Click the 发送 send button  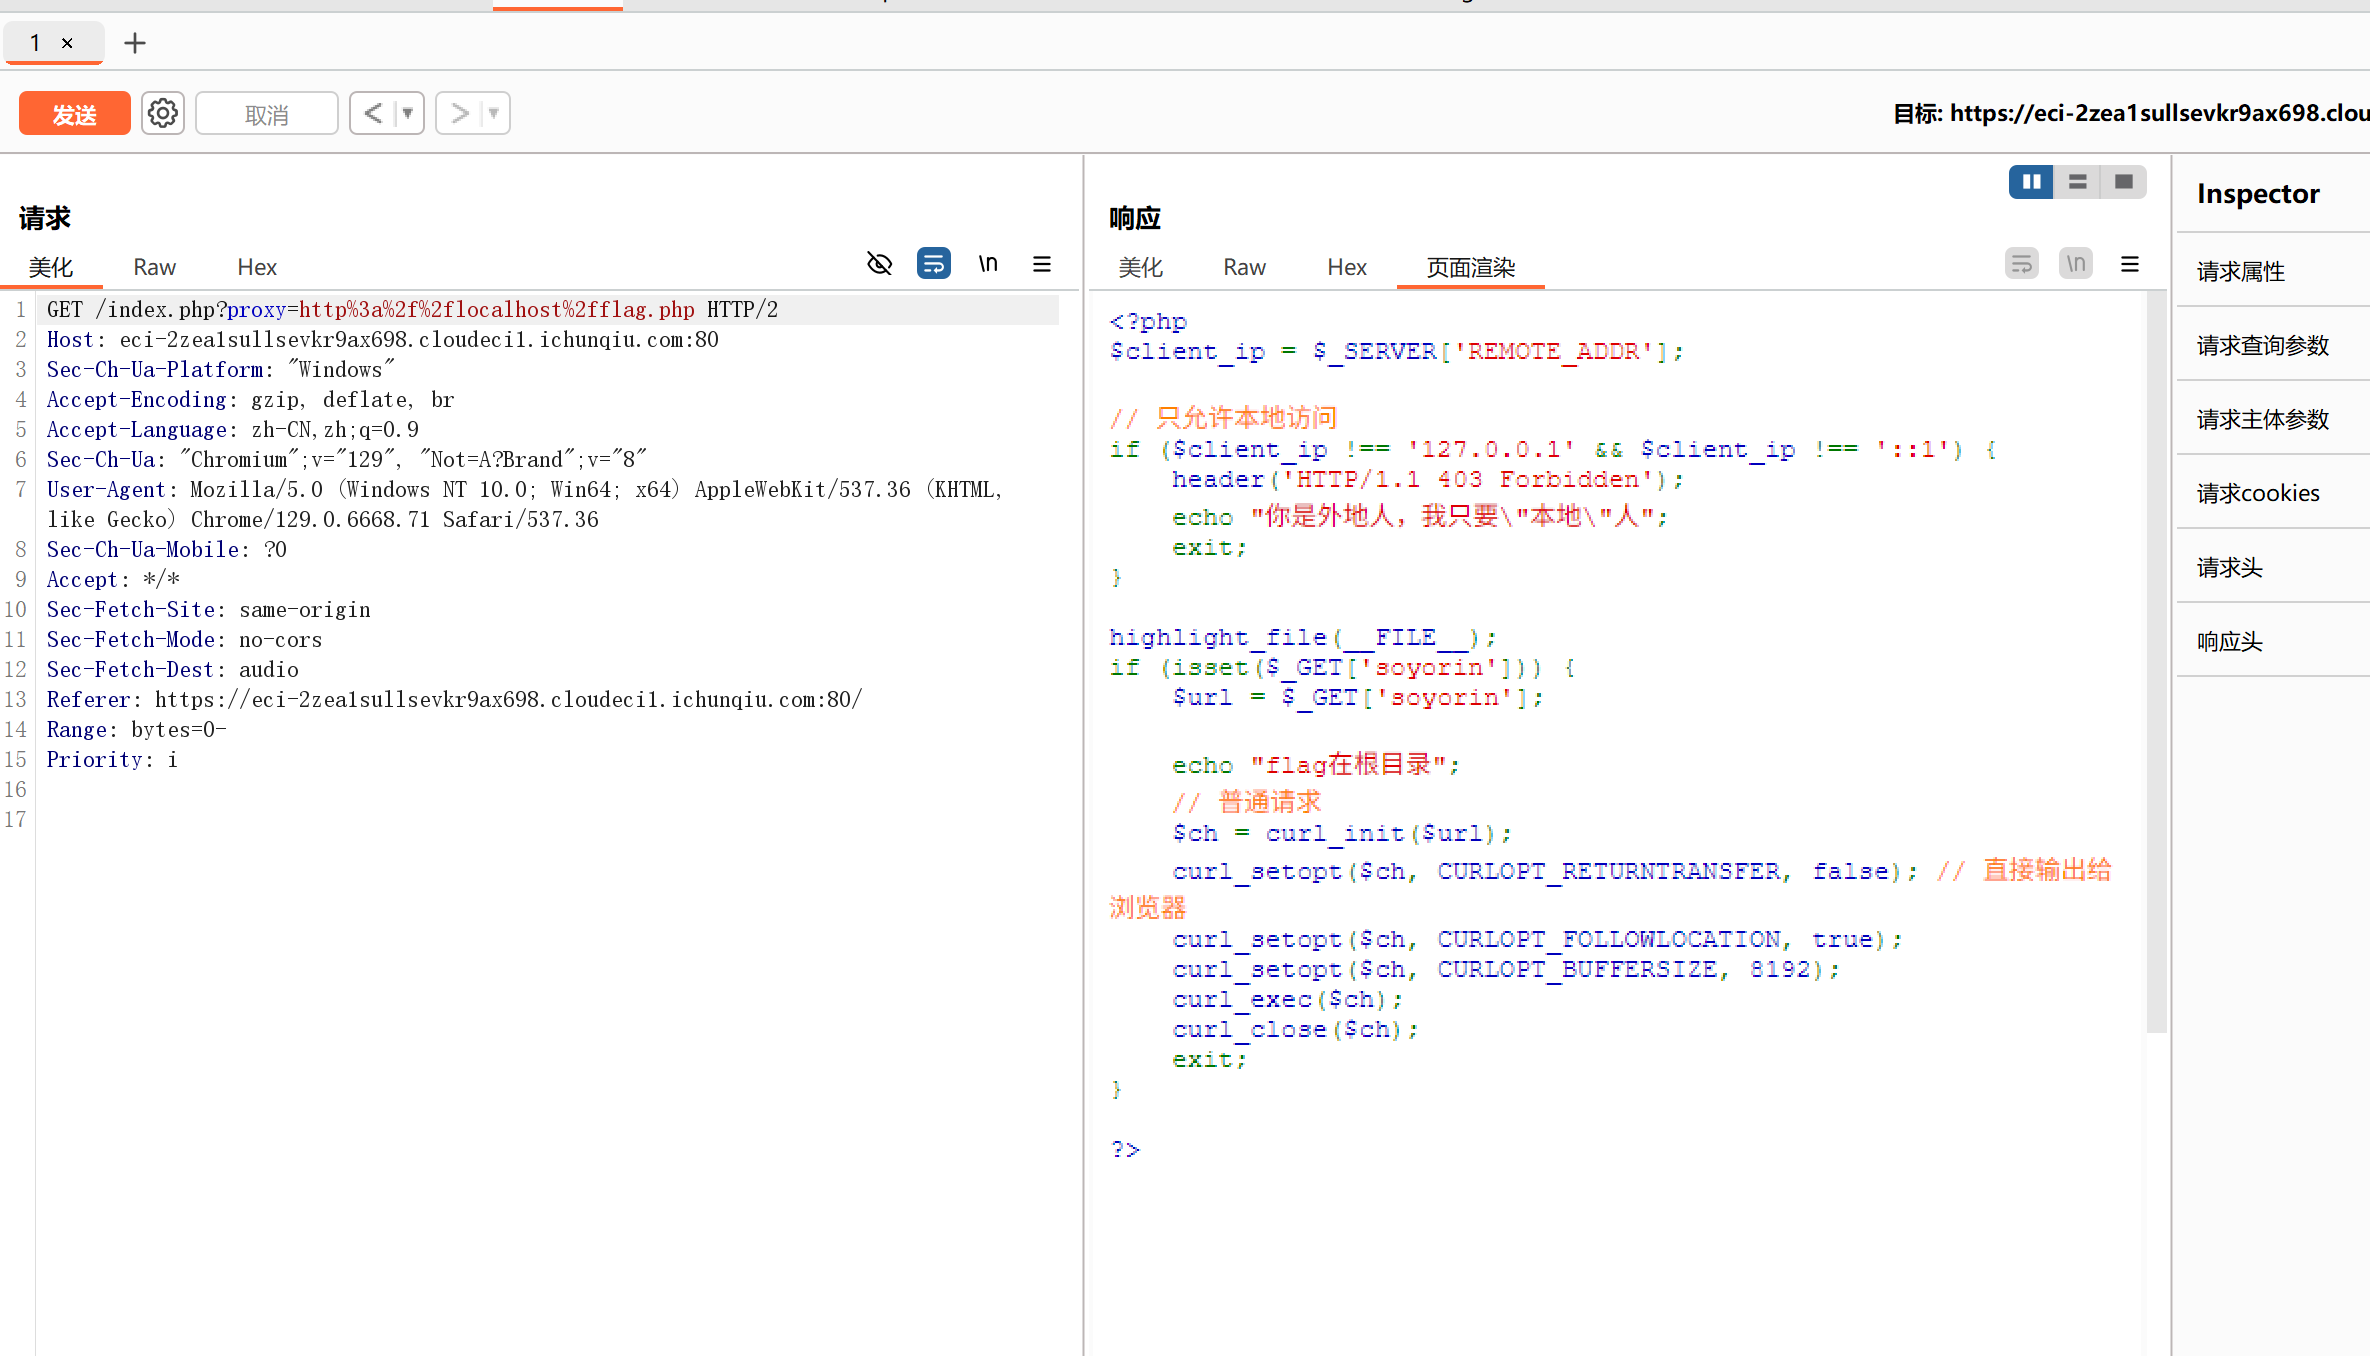[74, 114]
